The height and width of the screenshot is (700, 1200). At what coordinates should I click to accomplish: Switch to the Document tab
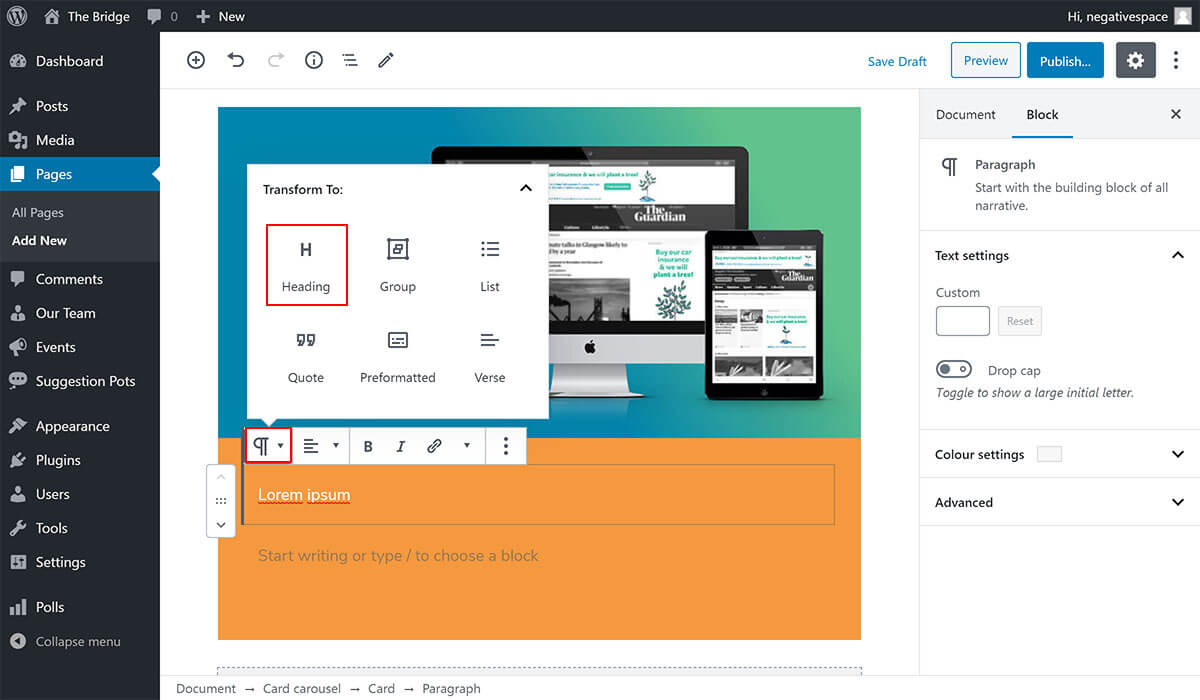965,115
